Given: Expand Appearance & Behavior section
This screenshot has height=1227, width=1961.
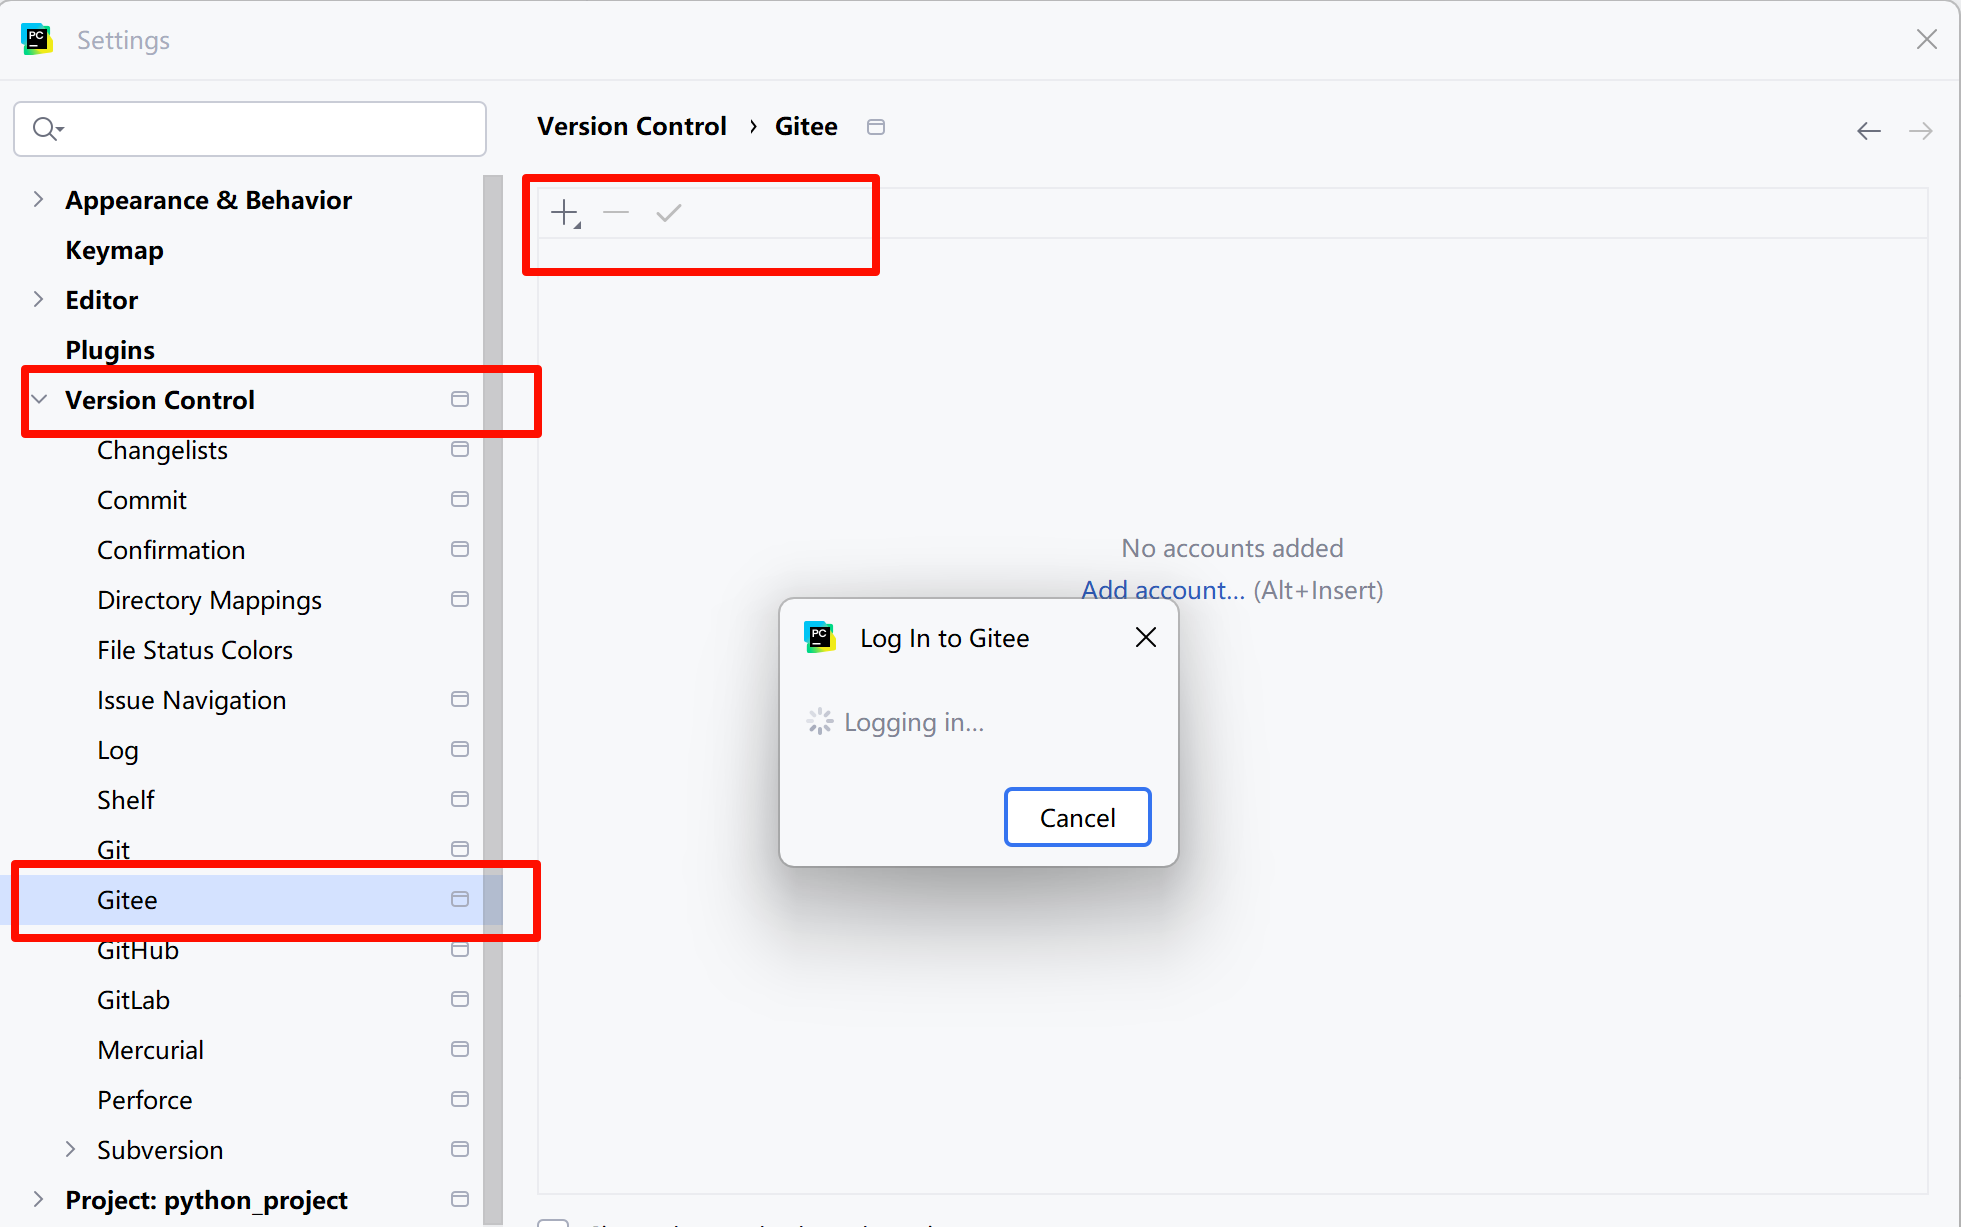Looking at the screenshot, I should tap(38, 200).
